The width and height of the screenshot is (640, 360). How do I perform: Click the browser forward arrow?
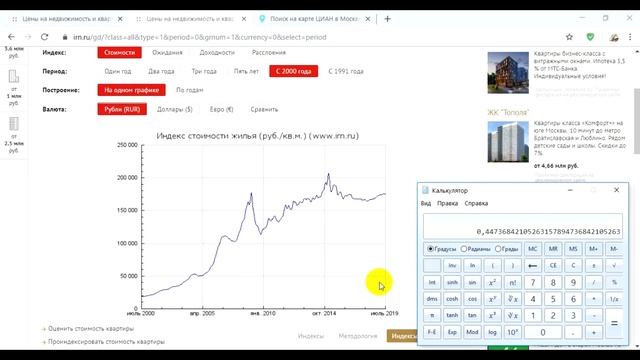click(28, 37)
